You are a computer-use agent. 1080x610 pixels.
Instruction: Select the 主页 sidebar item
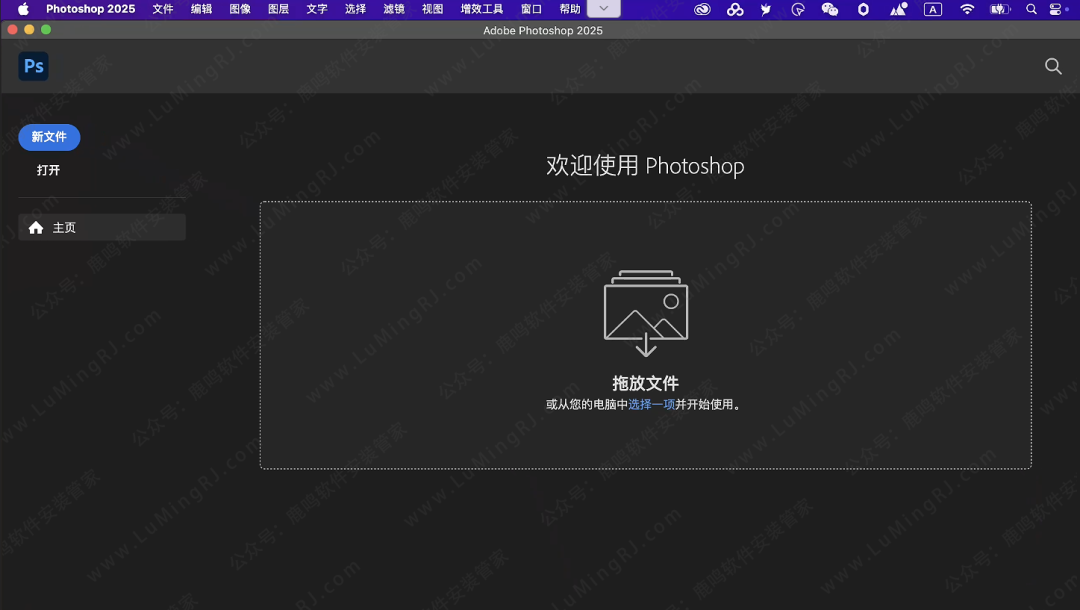(102, 227)
